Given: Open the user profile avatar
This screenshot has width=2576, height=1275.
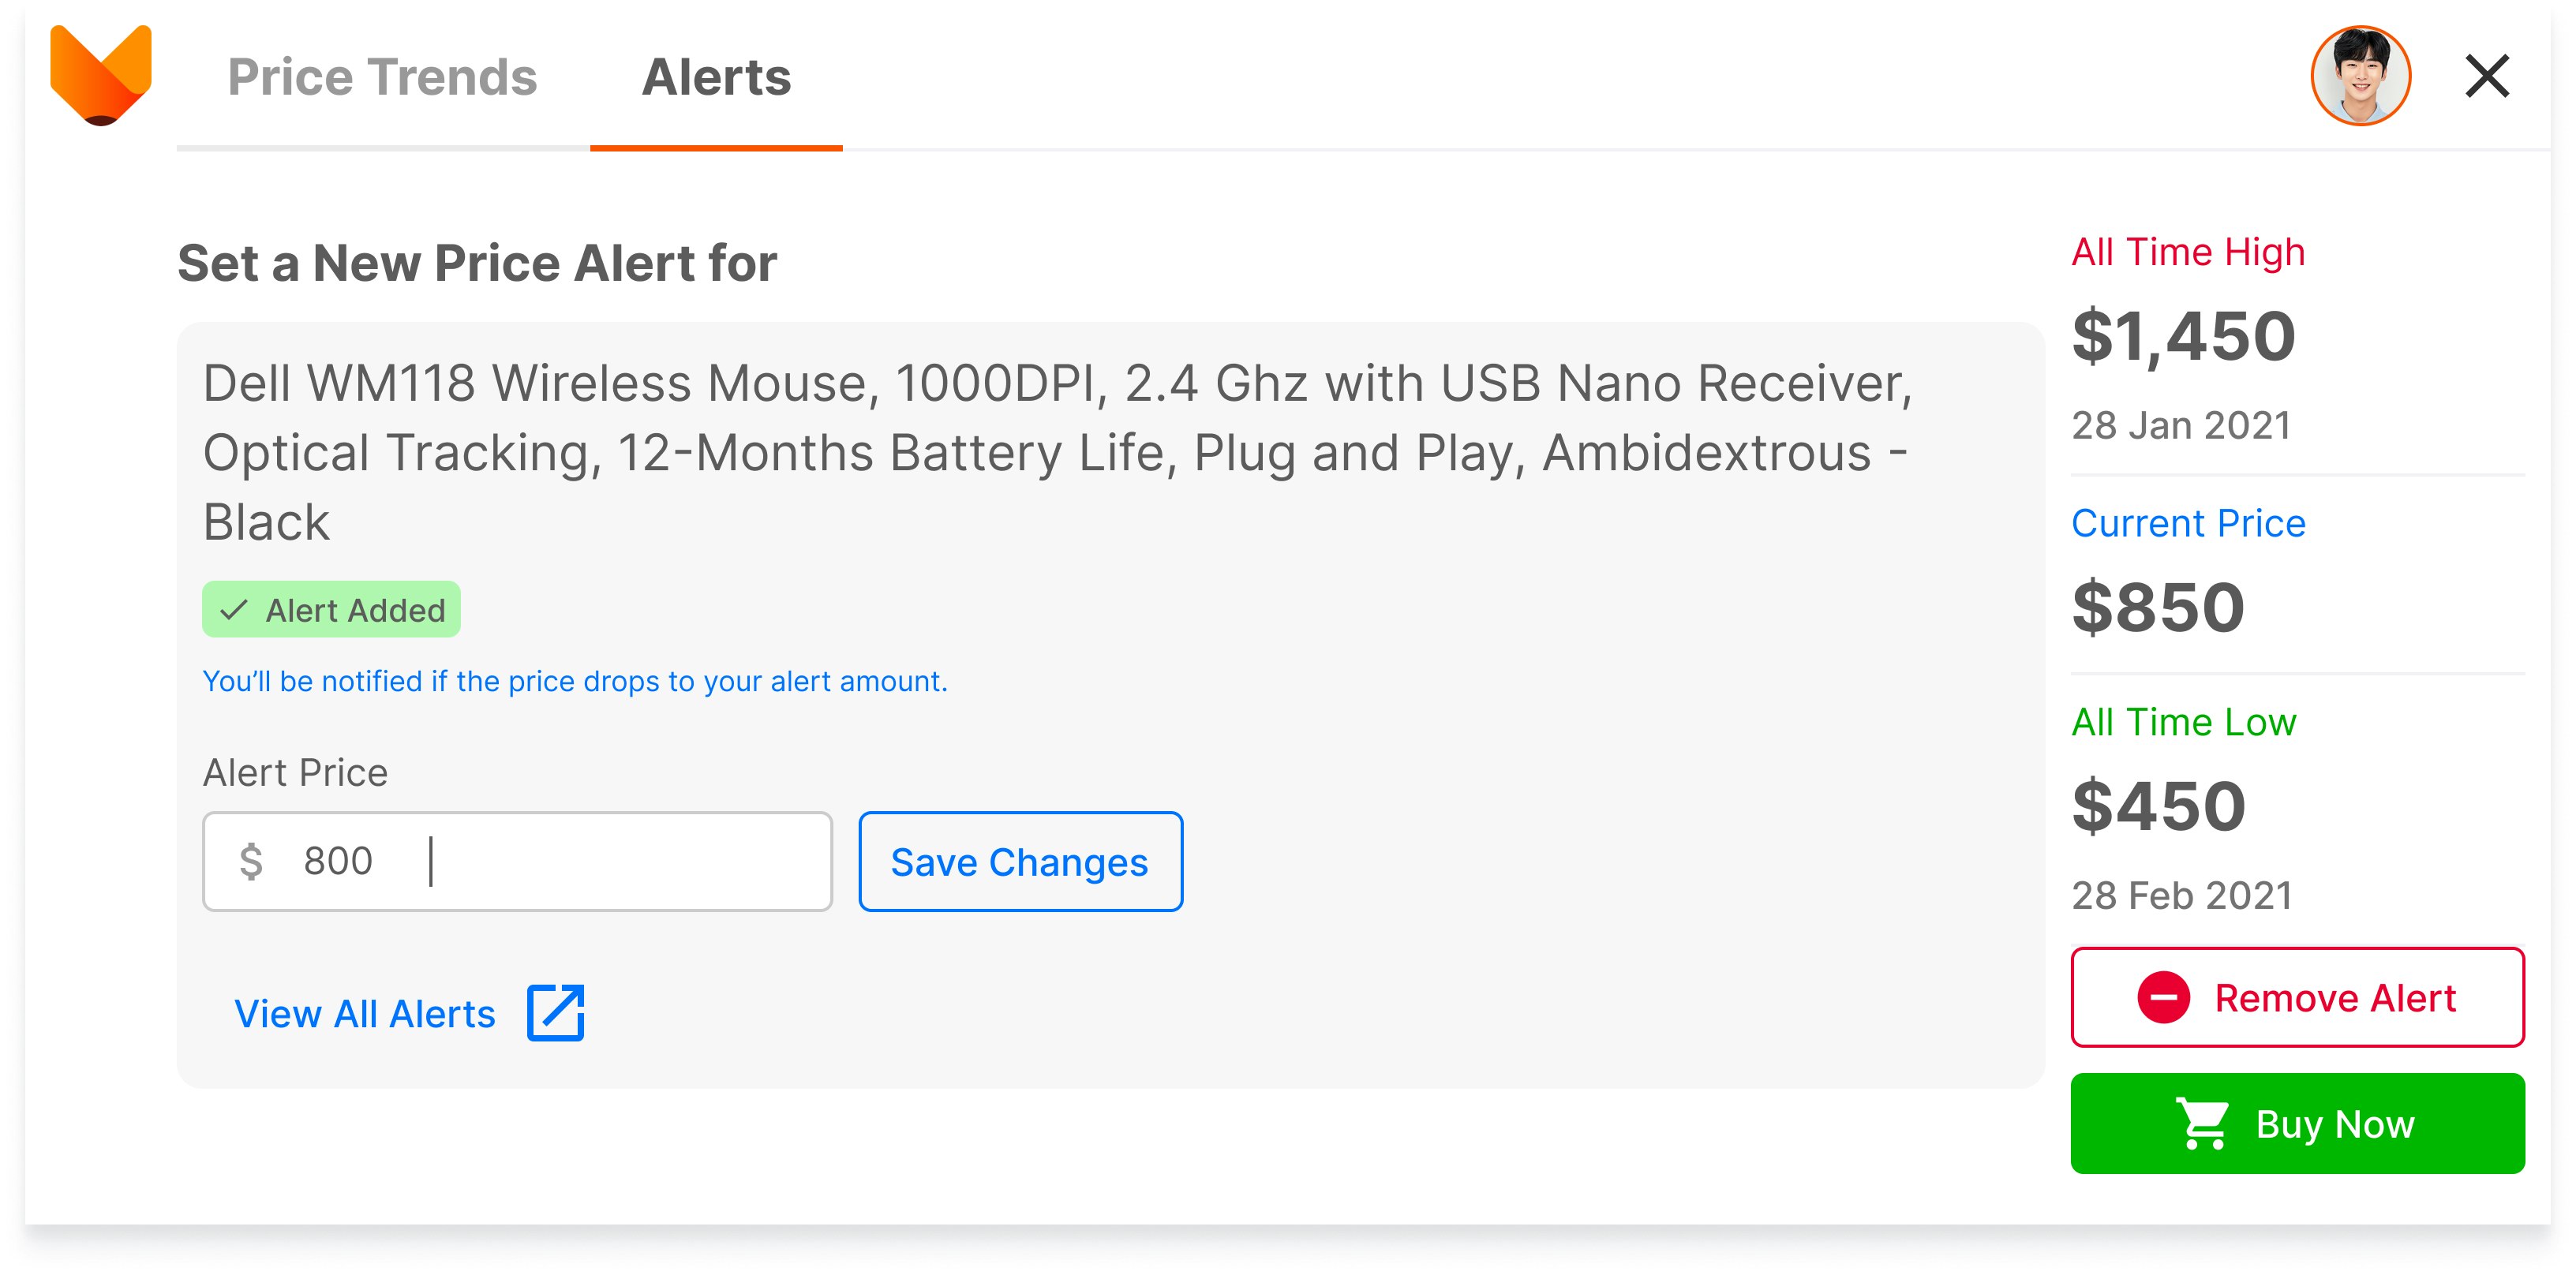Looking at the screenshot, I should [2360, 76].
